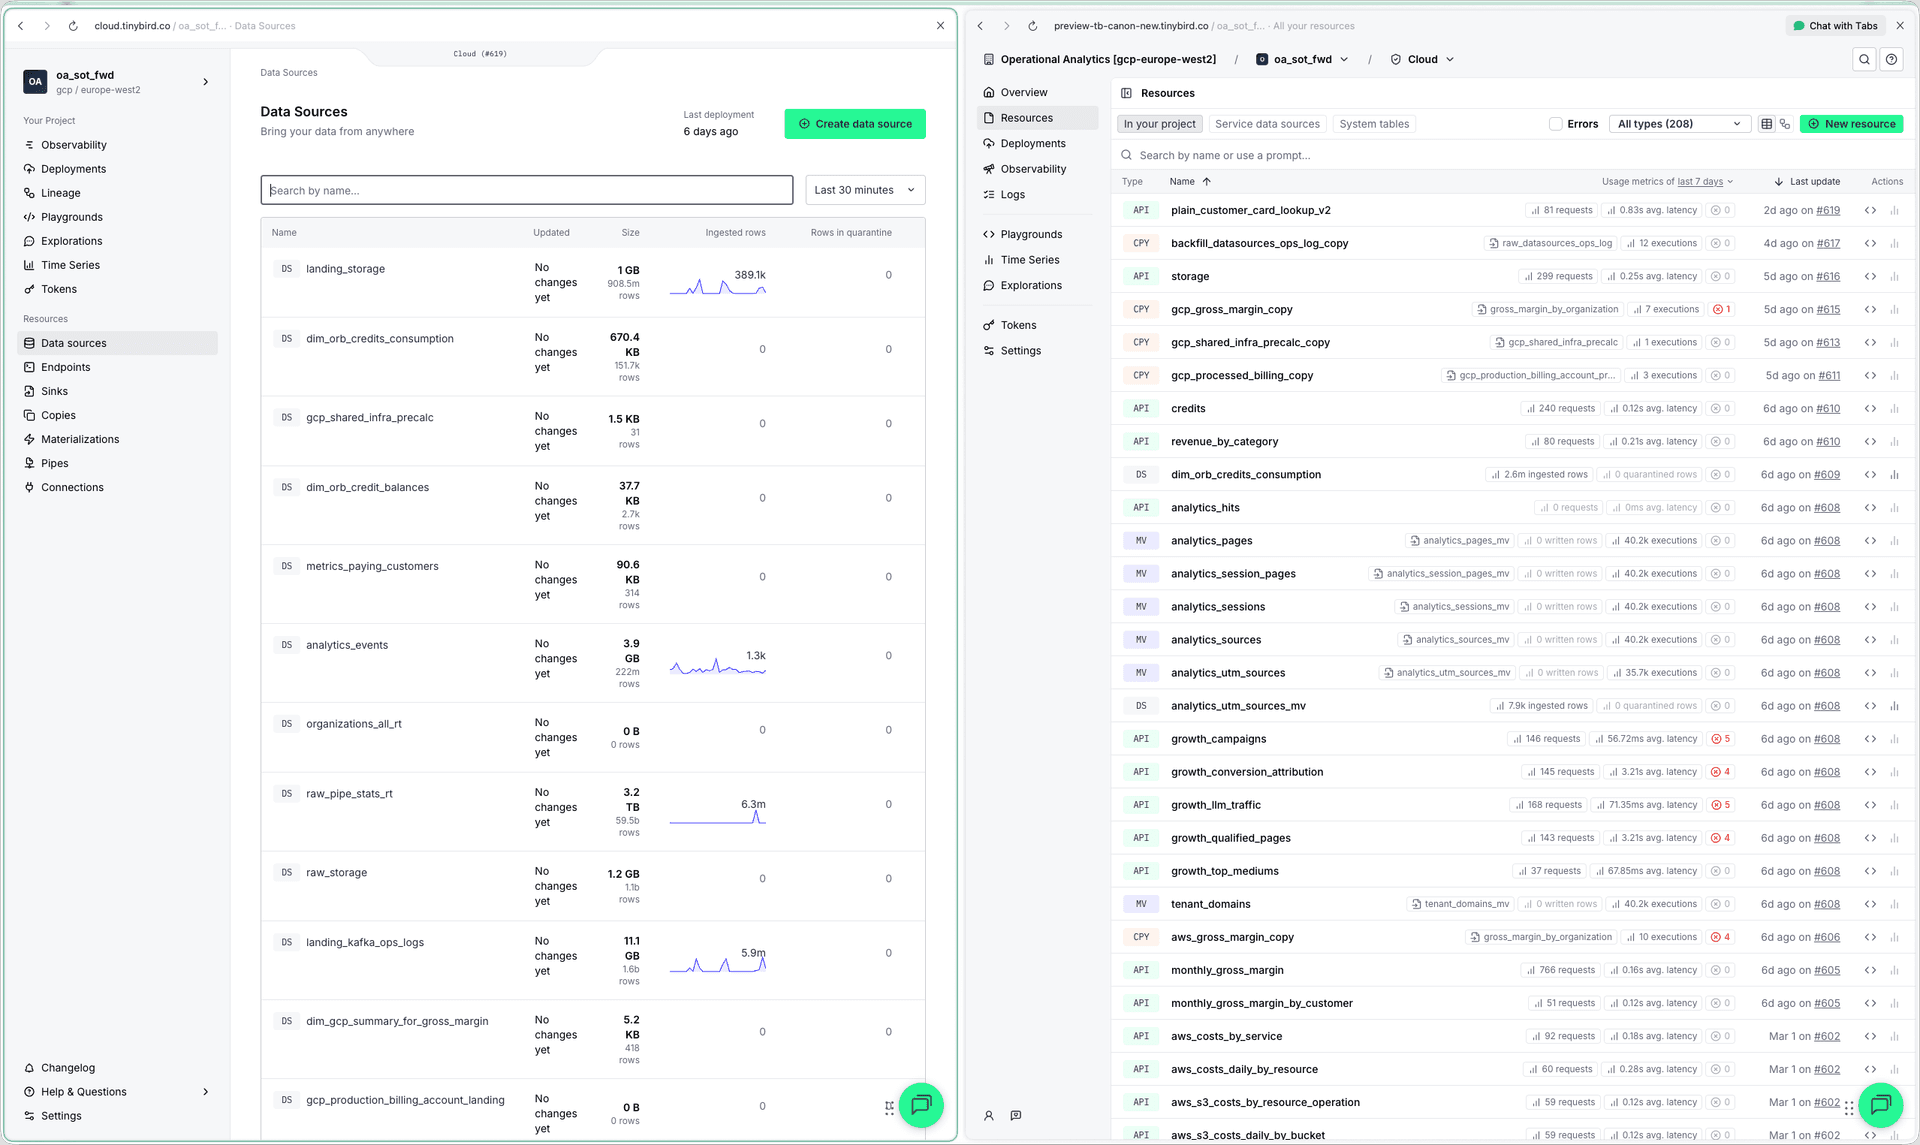Enable the Errors filter checkbox

click(1555, 124)
